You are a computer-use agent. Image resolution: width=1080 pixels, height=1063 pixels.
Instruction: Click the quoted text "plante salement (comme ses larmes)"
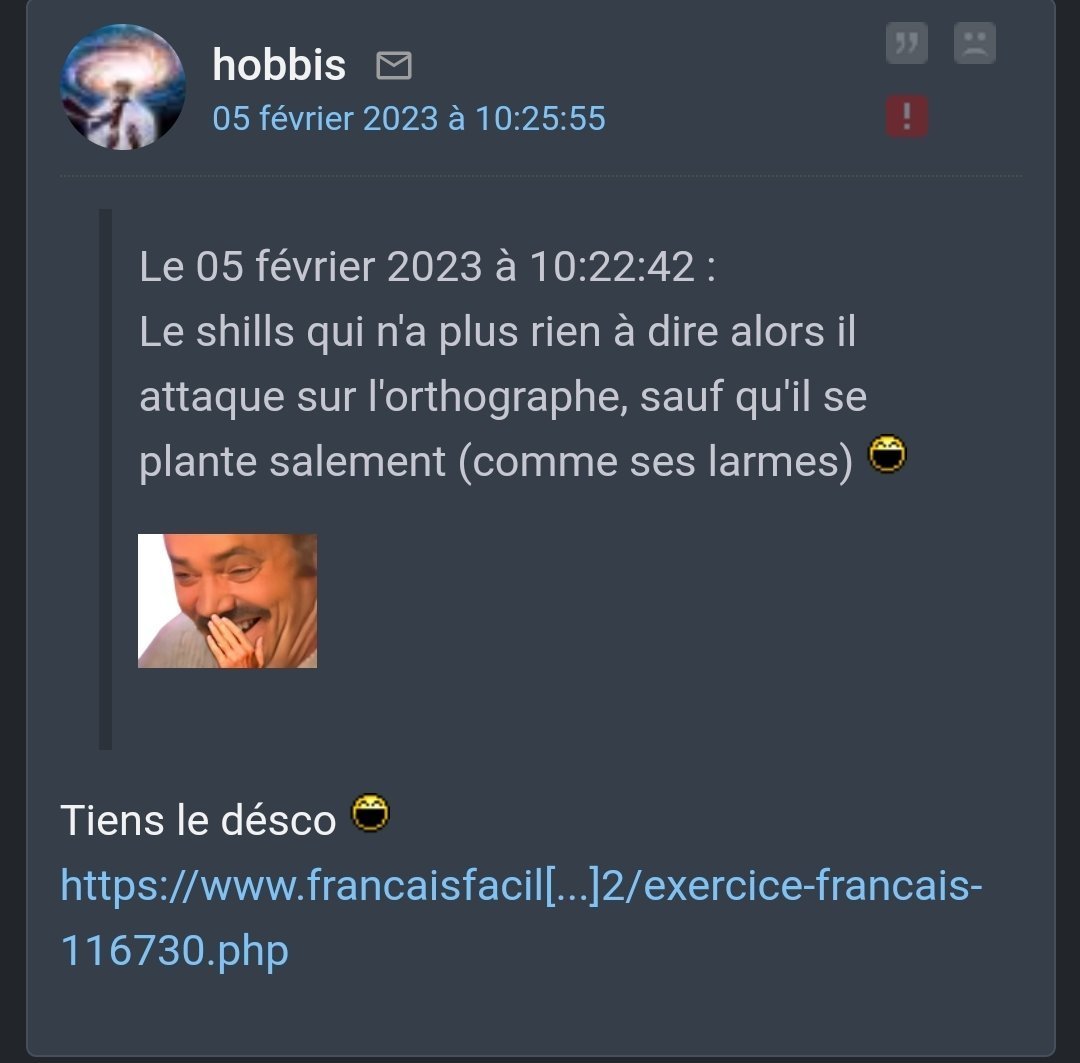(x=496, y=462)
